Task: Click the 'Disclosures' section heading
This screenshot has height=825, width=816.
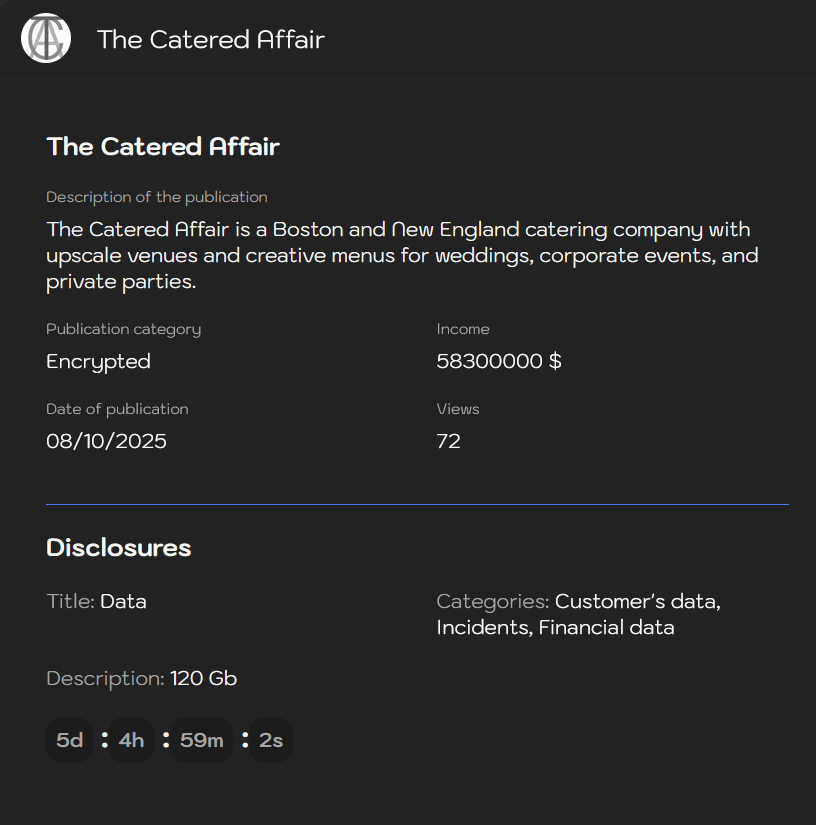Action: point(118,548)
